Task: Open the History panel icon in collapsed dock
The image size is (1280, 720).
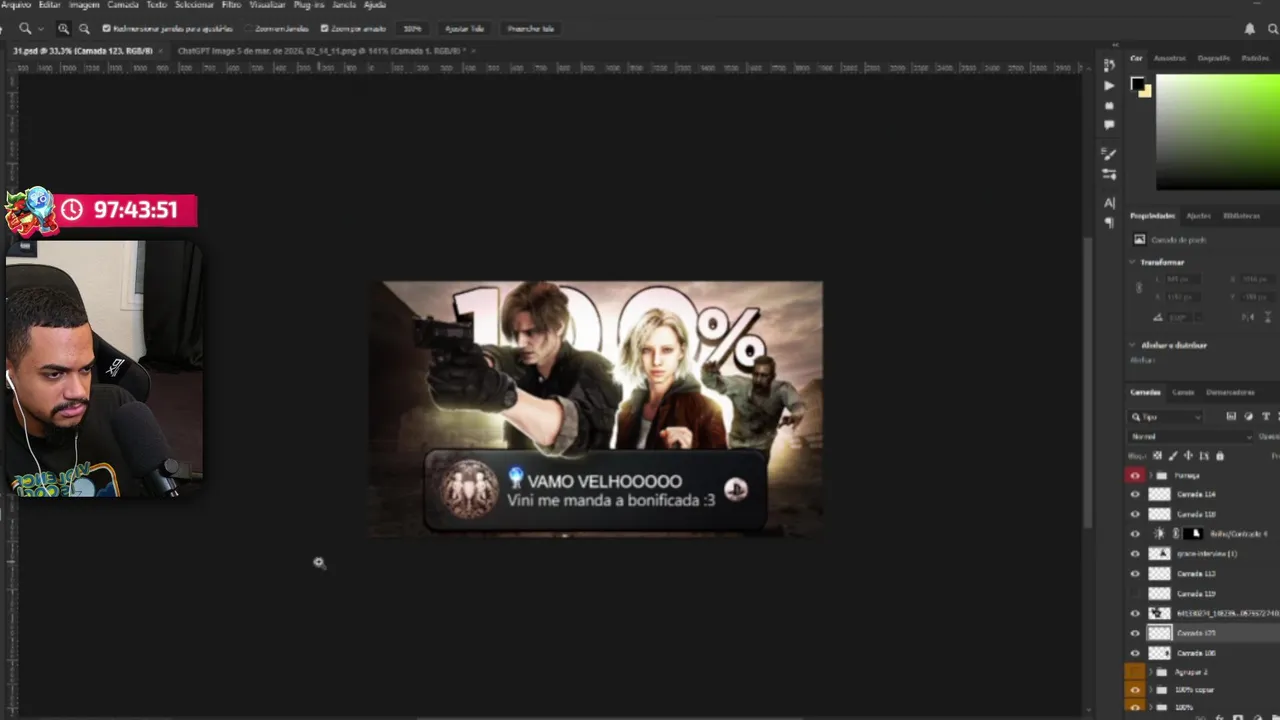Action: [1109, 65]
